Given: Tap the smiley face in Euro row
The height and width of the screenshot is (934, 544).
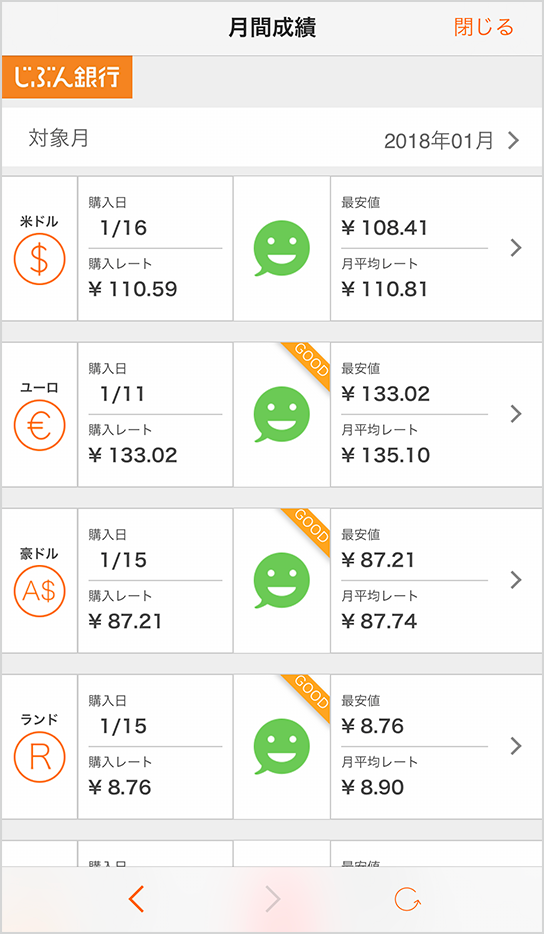Looking at the screenshot, I should [281, 414].
